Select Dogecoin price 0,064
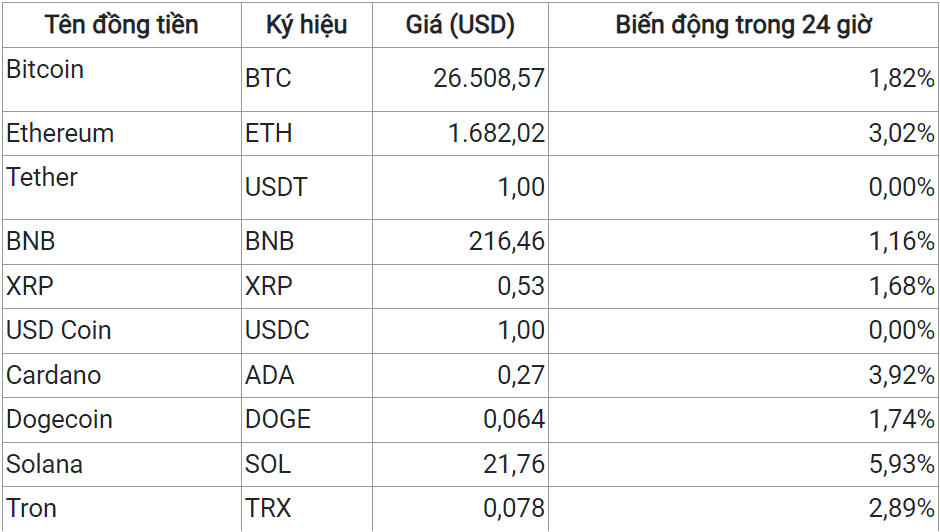This screenshot has width=940, height=532. click(x=460, y=420)
